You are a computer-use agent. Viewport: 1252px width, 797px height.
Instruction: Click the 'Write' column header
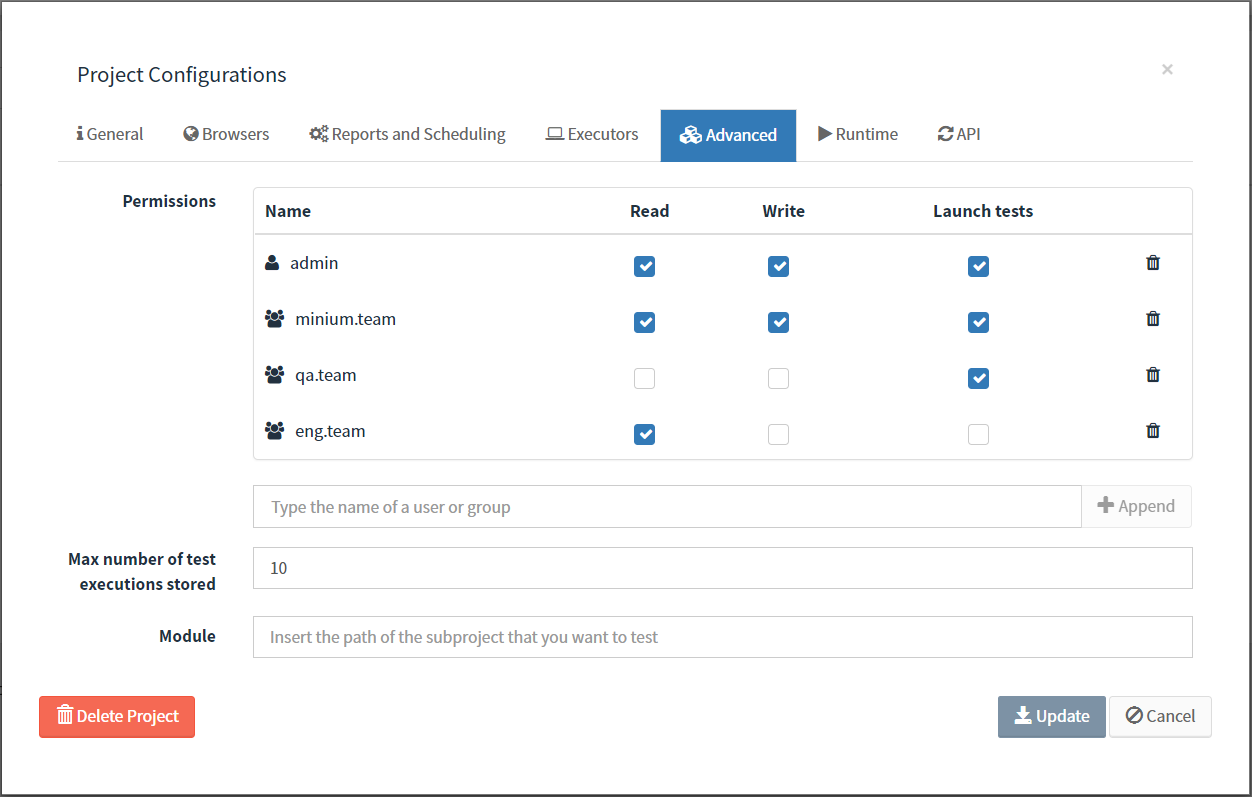pyautogui.click(x=784, y=211)
